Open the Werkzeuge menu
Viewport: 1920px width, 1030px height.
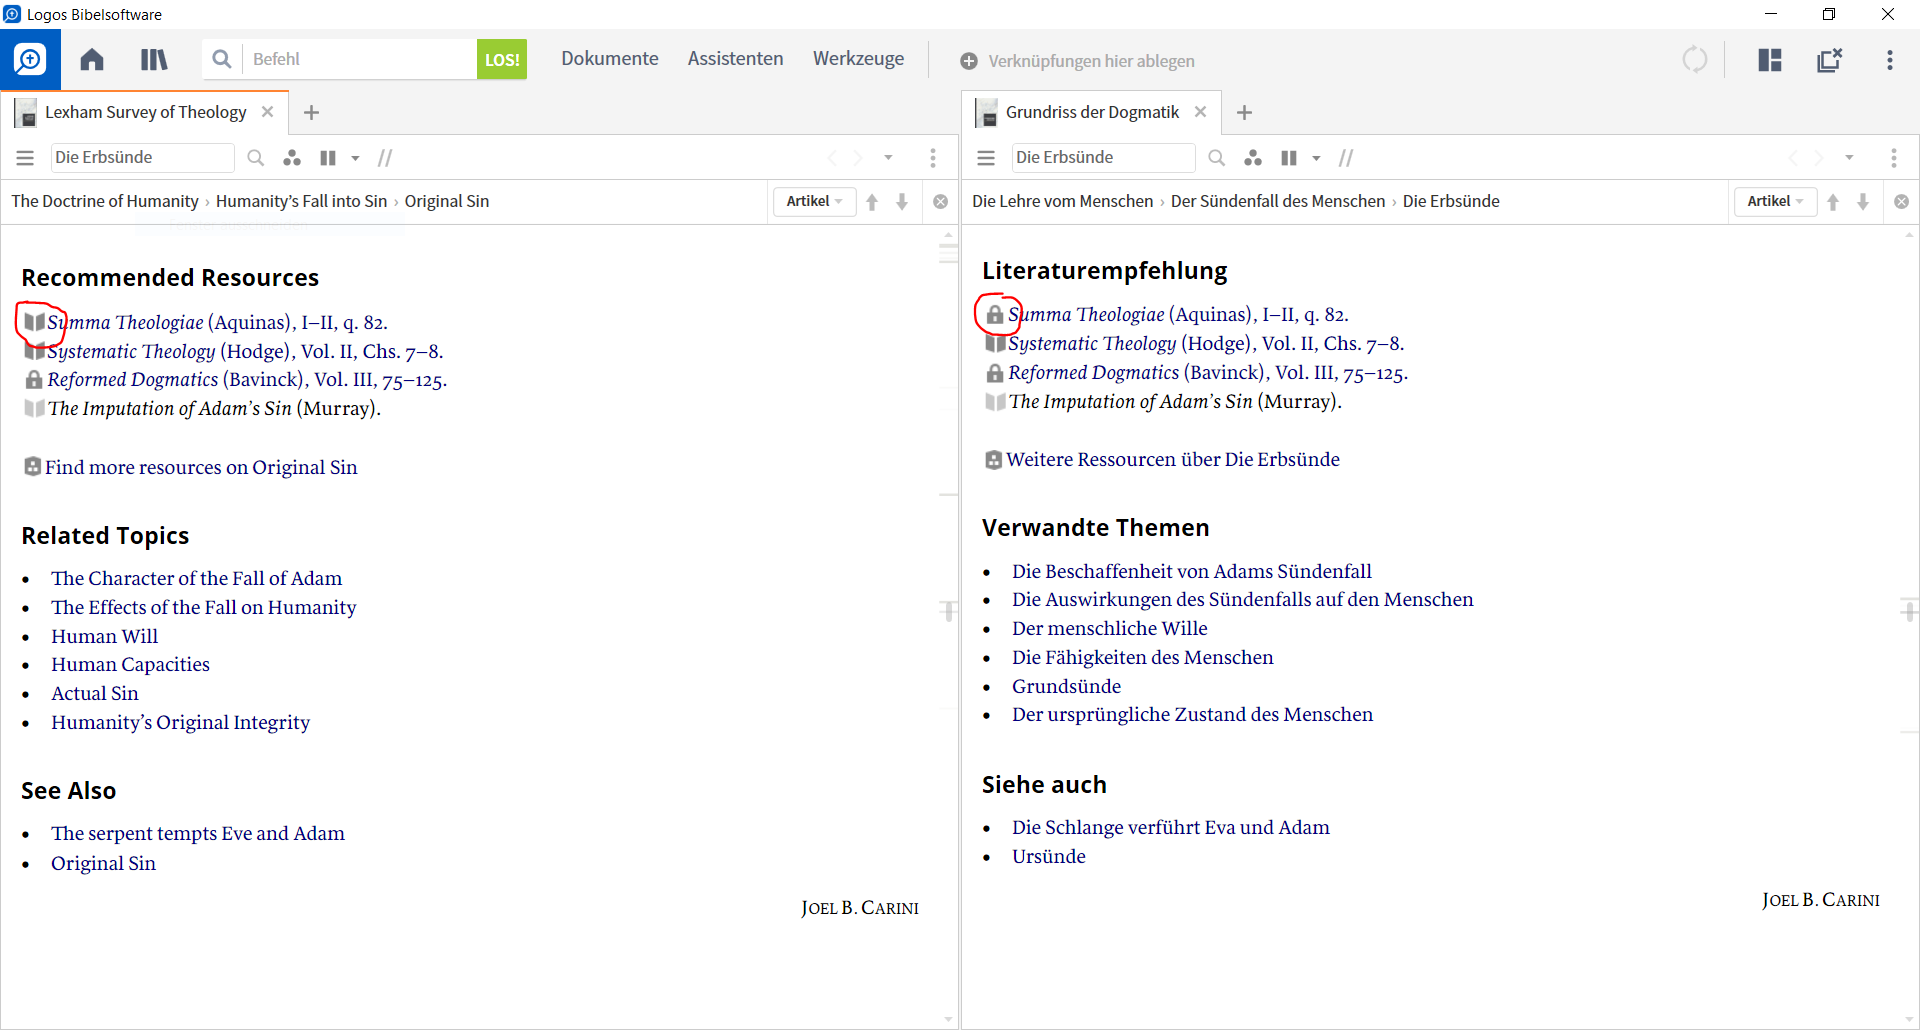(x=858, y=59)
